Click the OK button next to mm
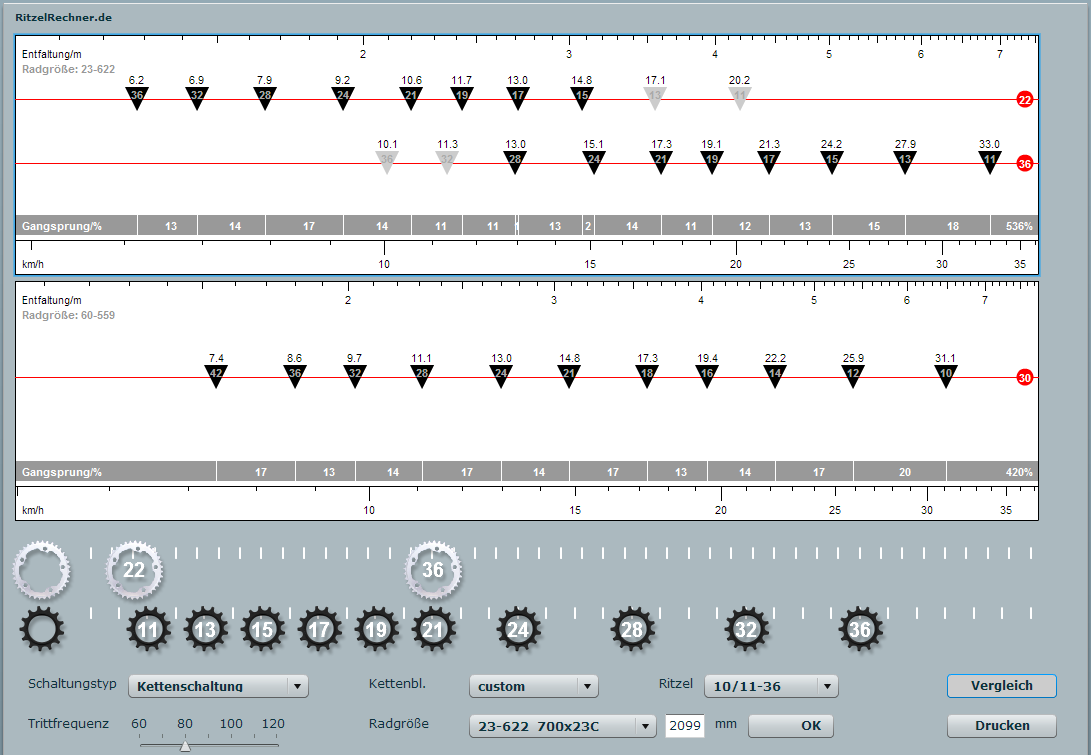1091x755 pixels. 790,726
